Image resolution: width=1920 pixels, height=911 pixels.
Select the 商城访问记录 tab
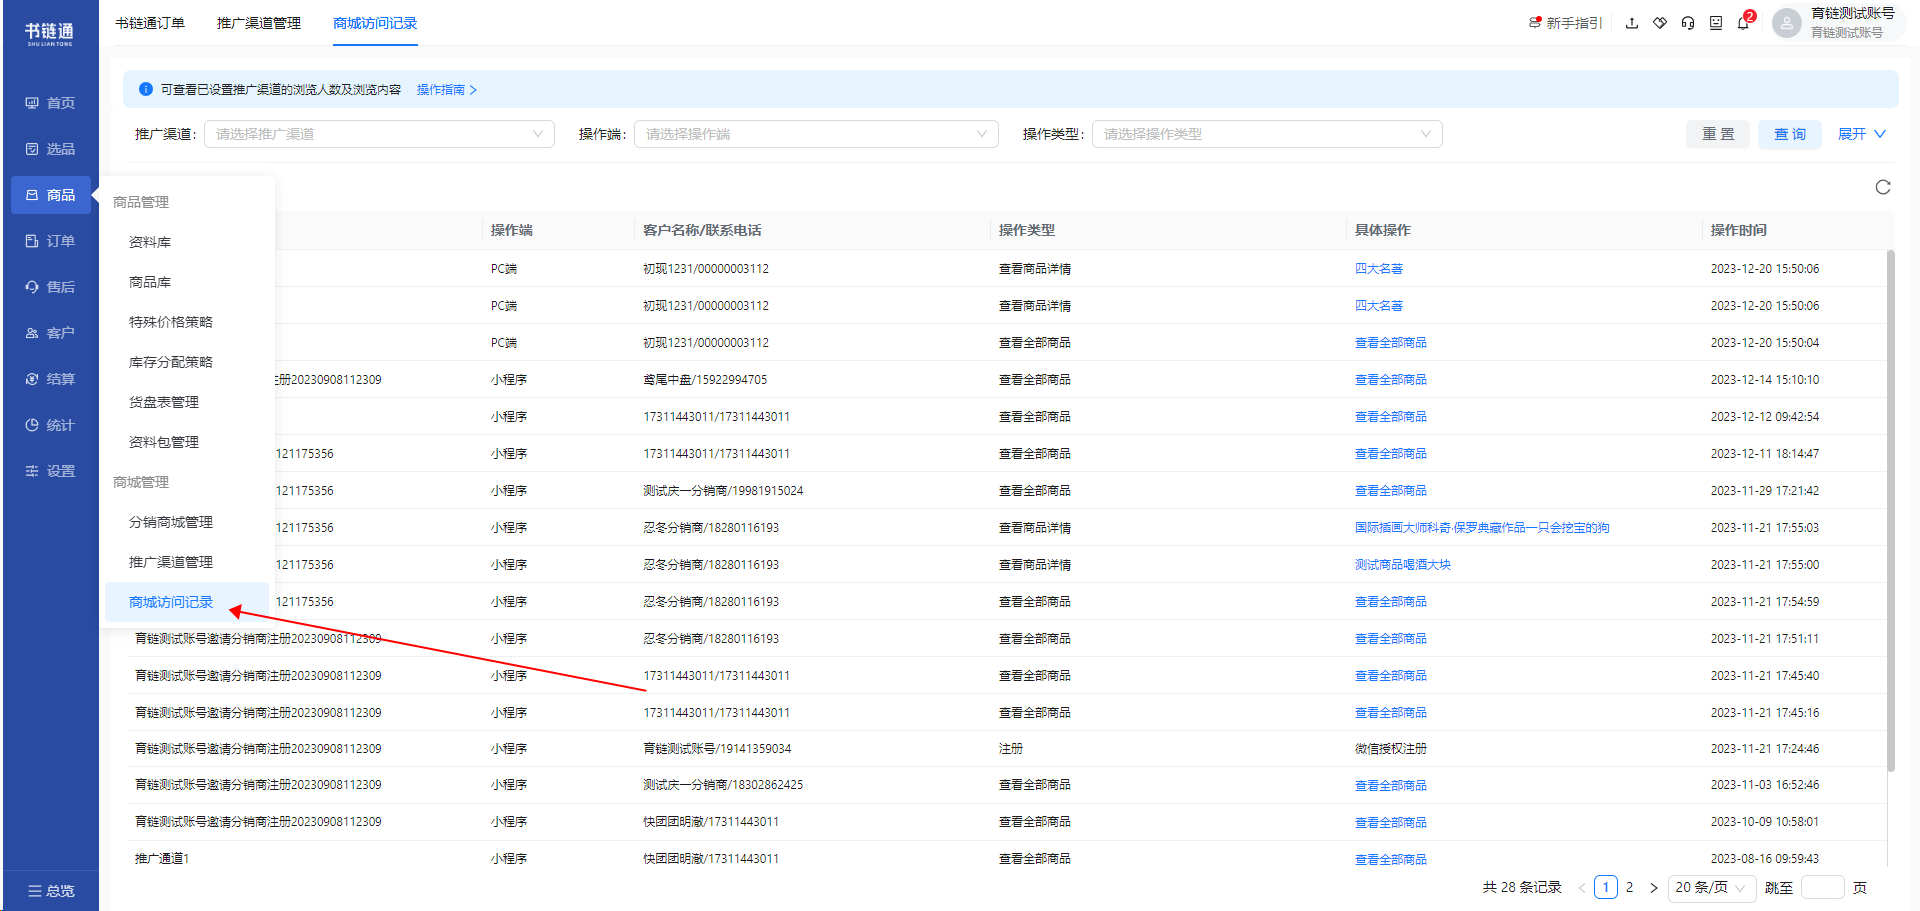375,23
